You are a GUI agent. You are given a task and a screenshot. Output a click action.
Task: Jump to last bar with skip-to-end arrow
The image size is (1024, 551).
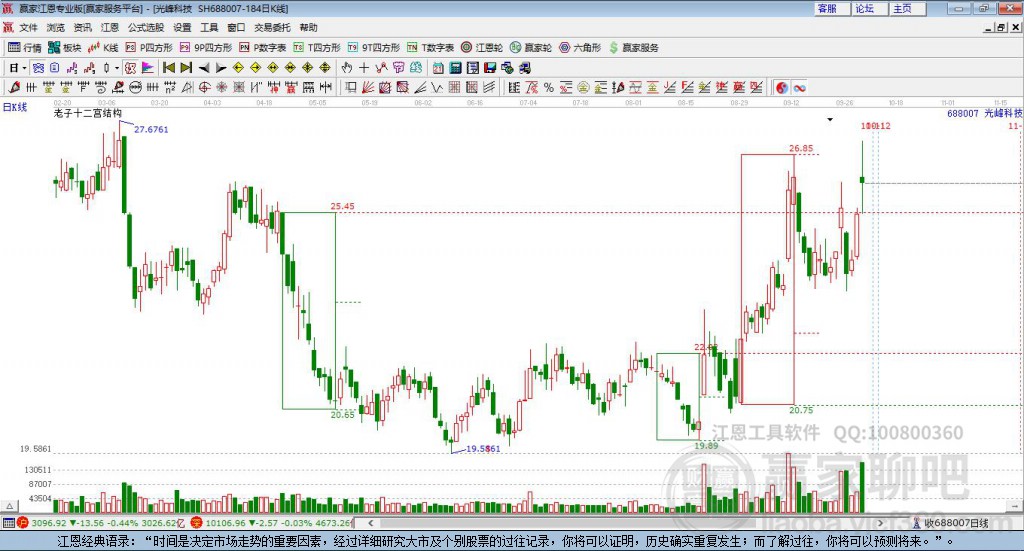click(186, 68)
